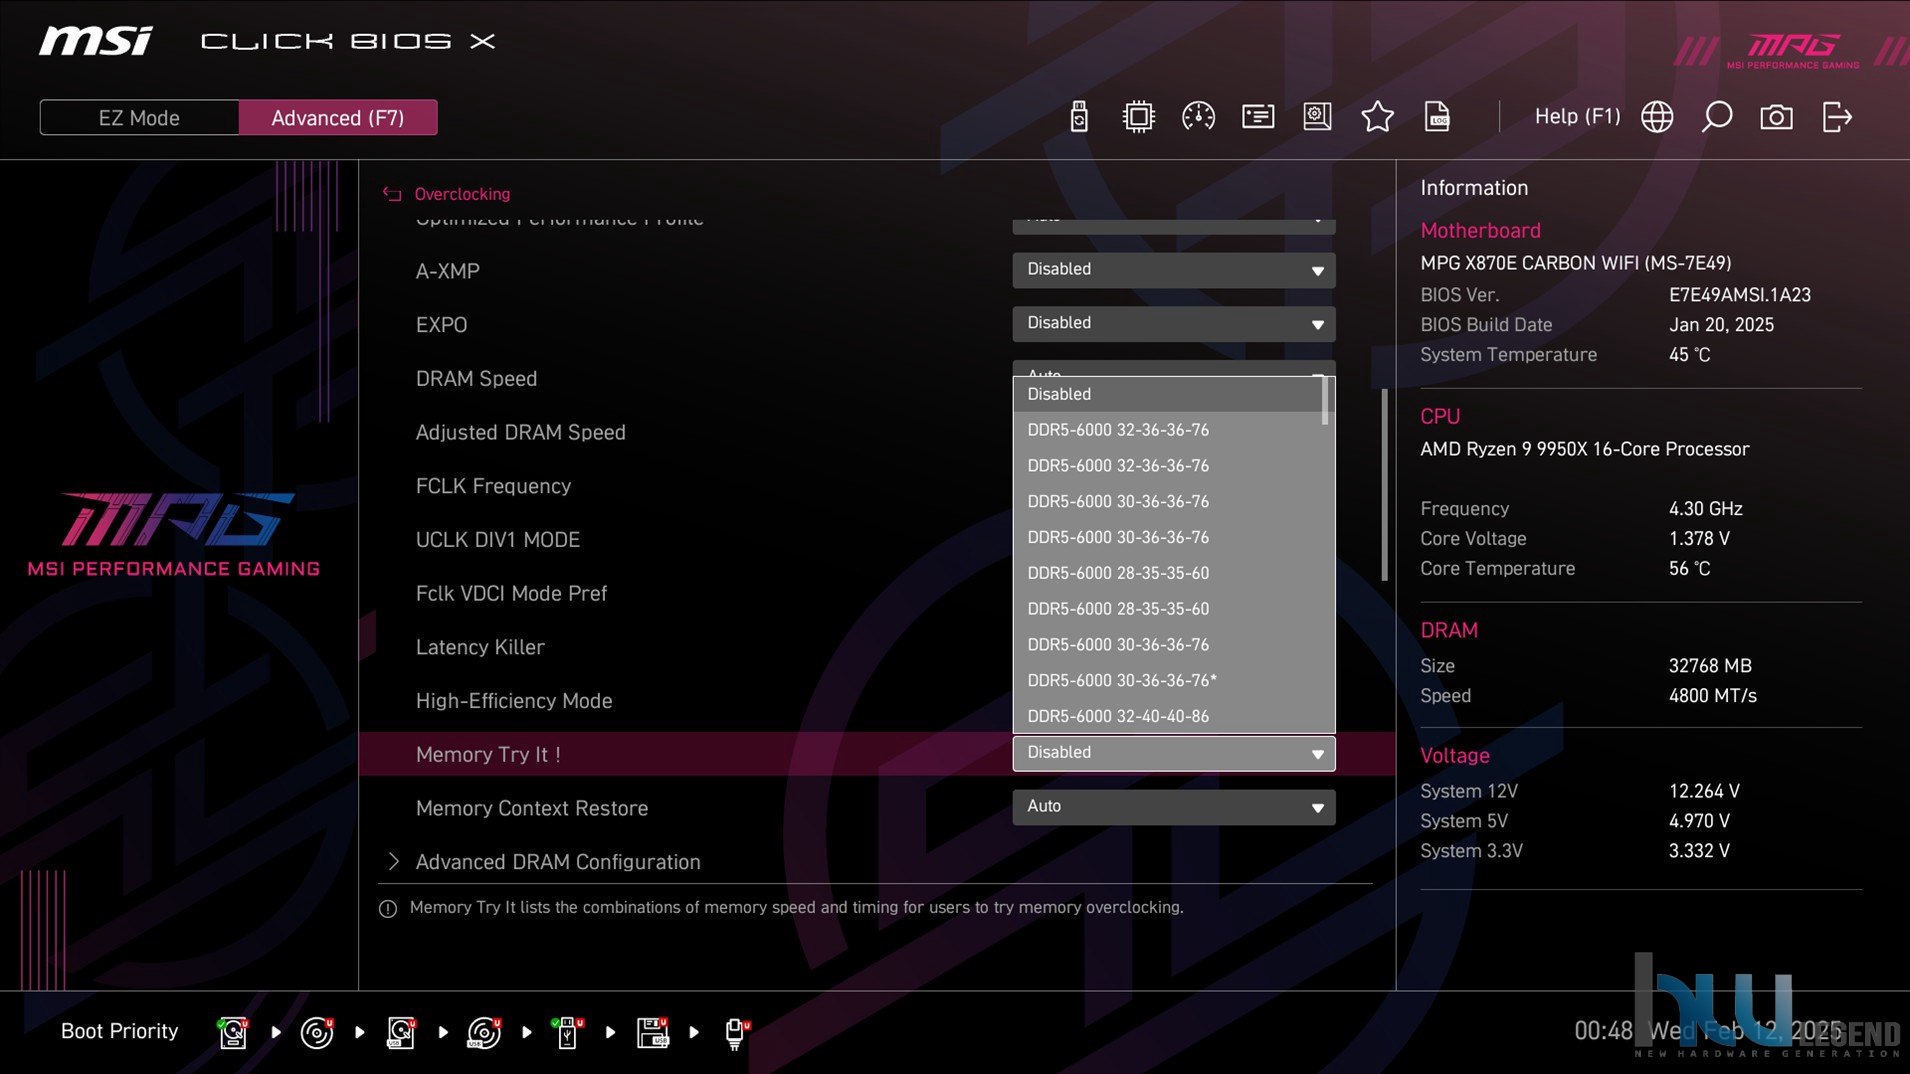This screenshot has height=1074, width=1910.
Task: Open the search magnifier icon
Action: coord(1717,117)
